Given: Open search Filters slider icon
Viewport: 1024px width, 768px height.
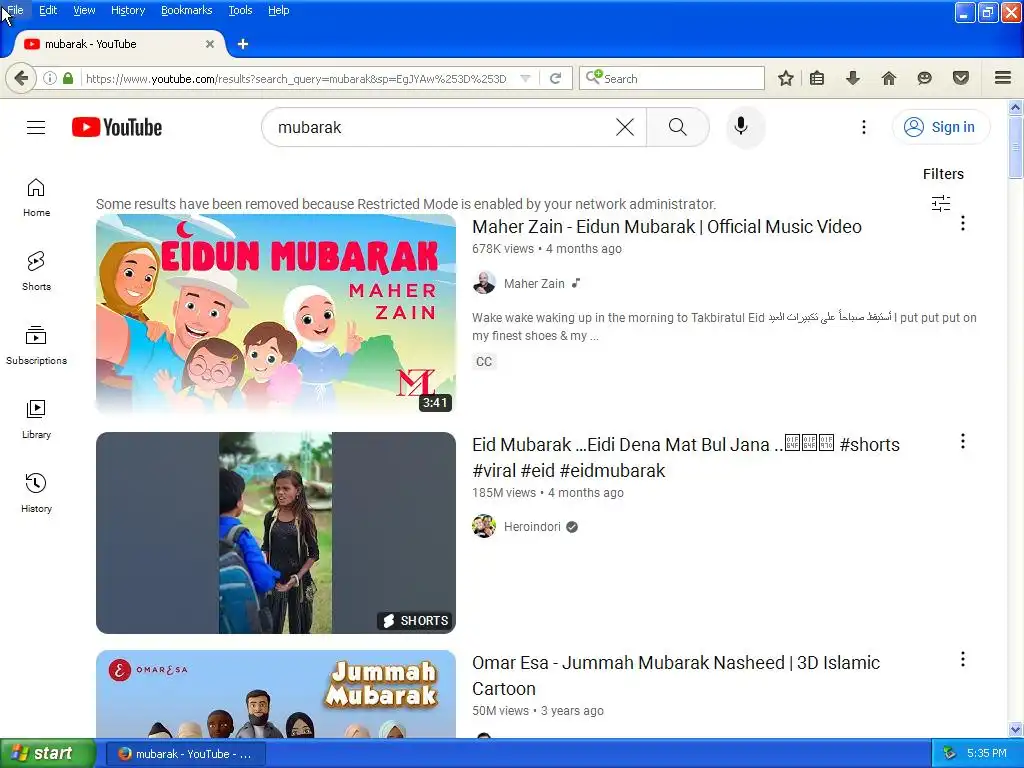Looking at the screenshot, I should pyautogui.click(x=941, y=203).
